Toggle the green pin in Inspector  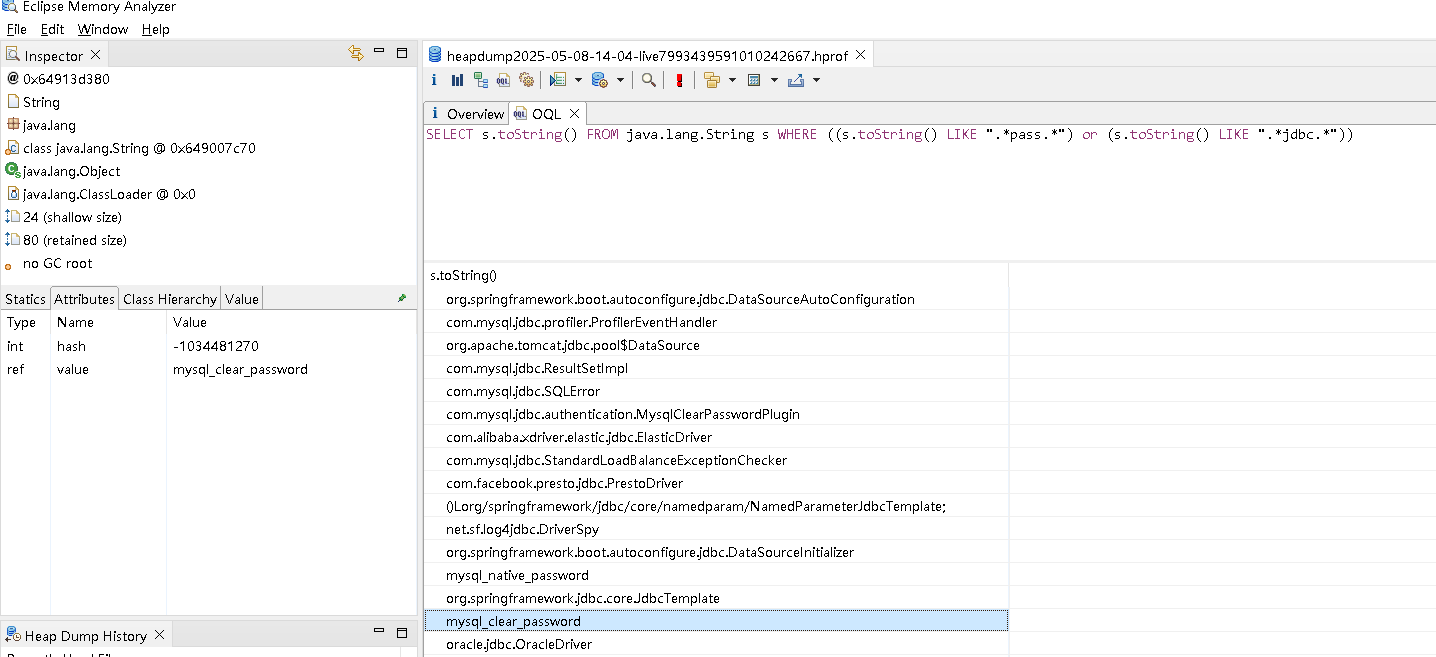tap(402, 298)
